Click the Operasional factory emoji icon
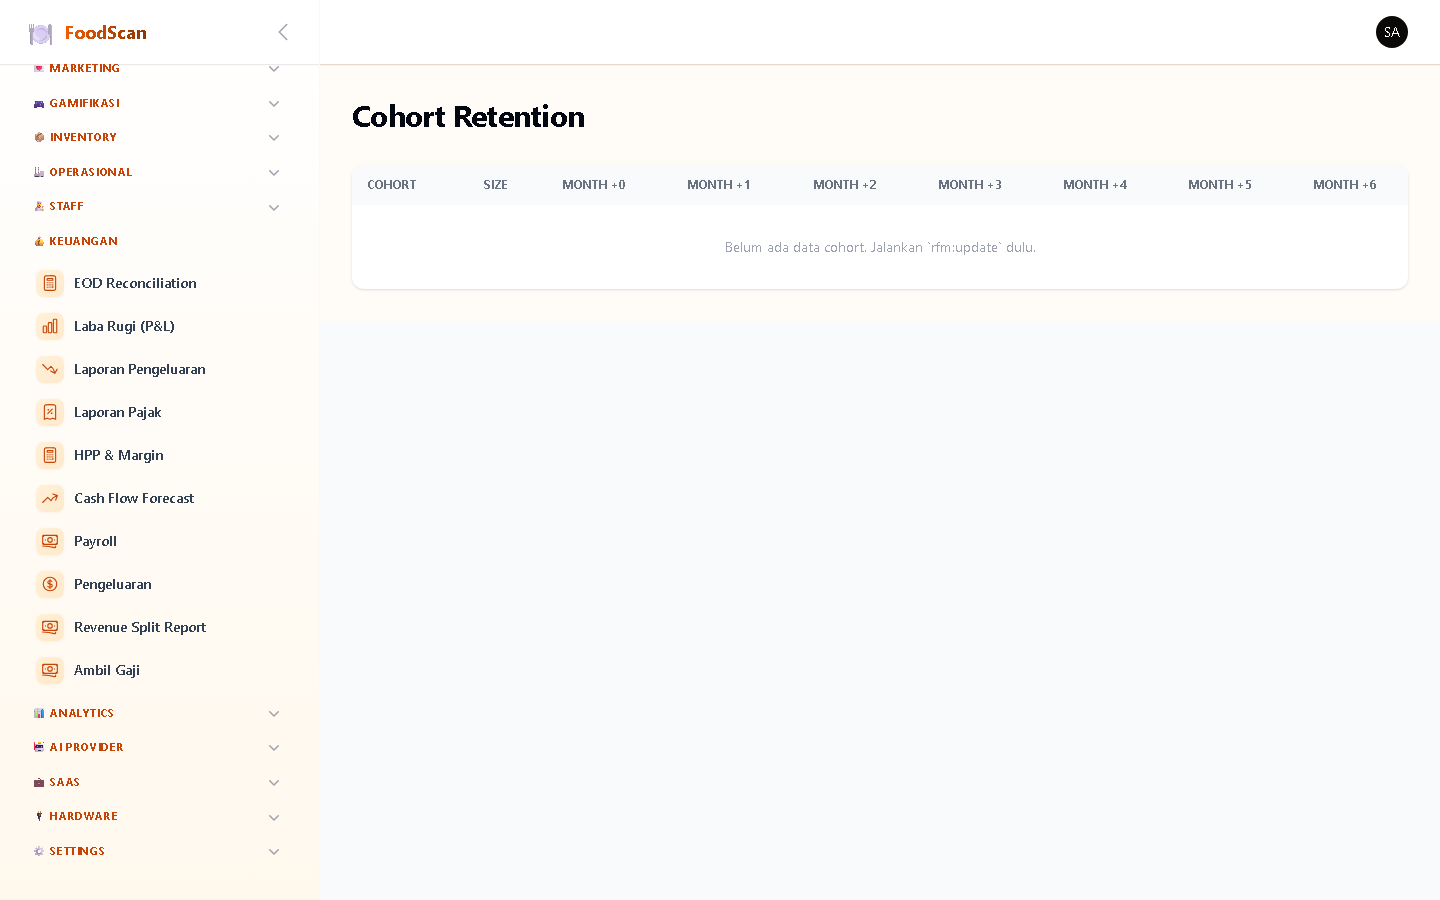Image resolution: width=1440 pixels, height=900 pixels. pos(39,172)
